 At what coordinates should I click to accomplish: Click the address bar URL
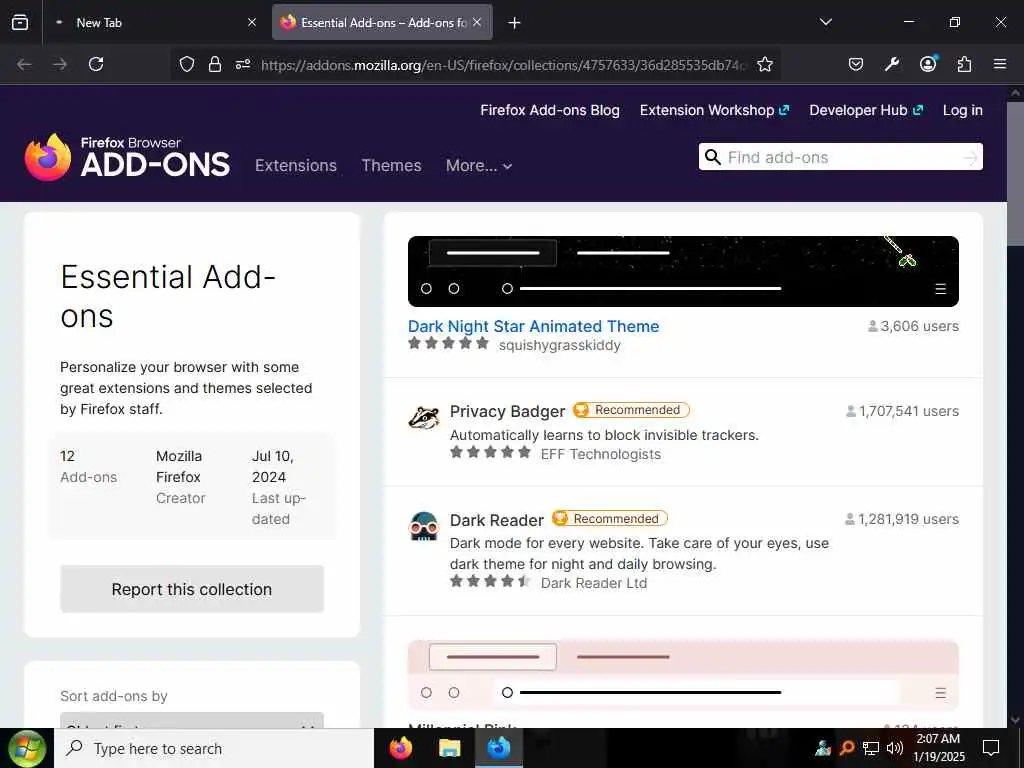click(x=503, y=65)
